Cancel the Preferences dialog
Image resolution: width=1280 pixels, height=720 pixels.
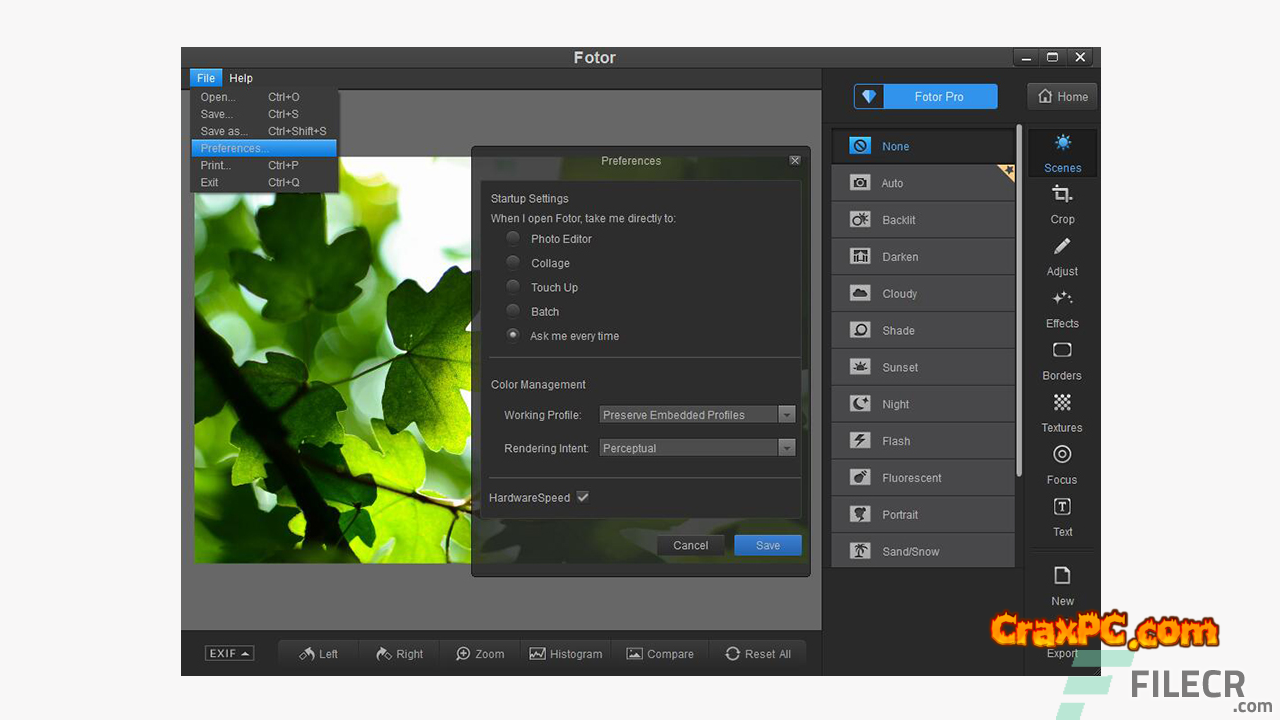pos(690,545)
